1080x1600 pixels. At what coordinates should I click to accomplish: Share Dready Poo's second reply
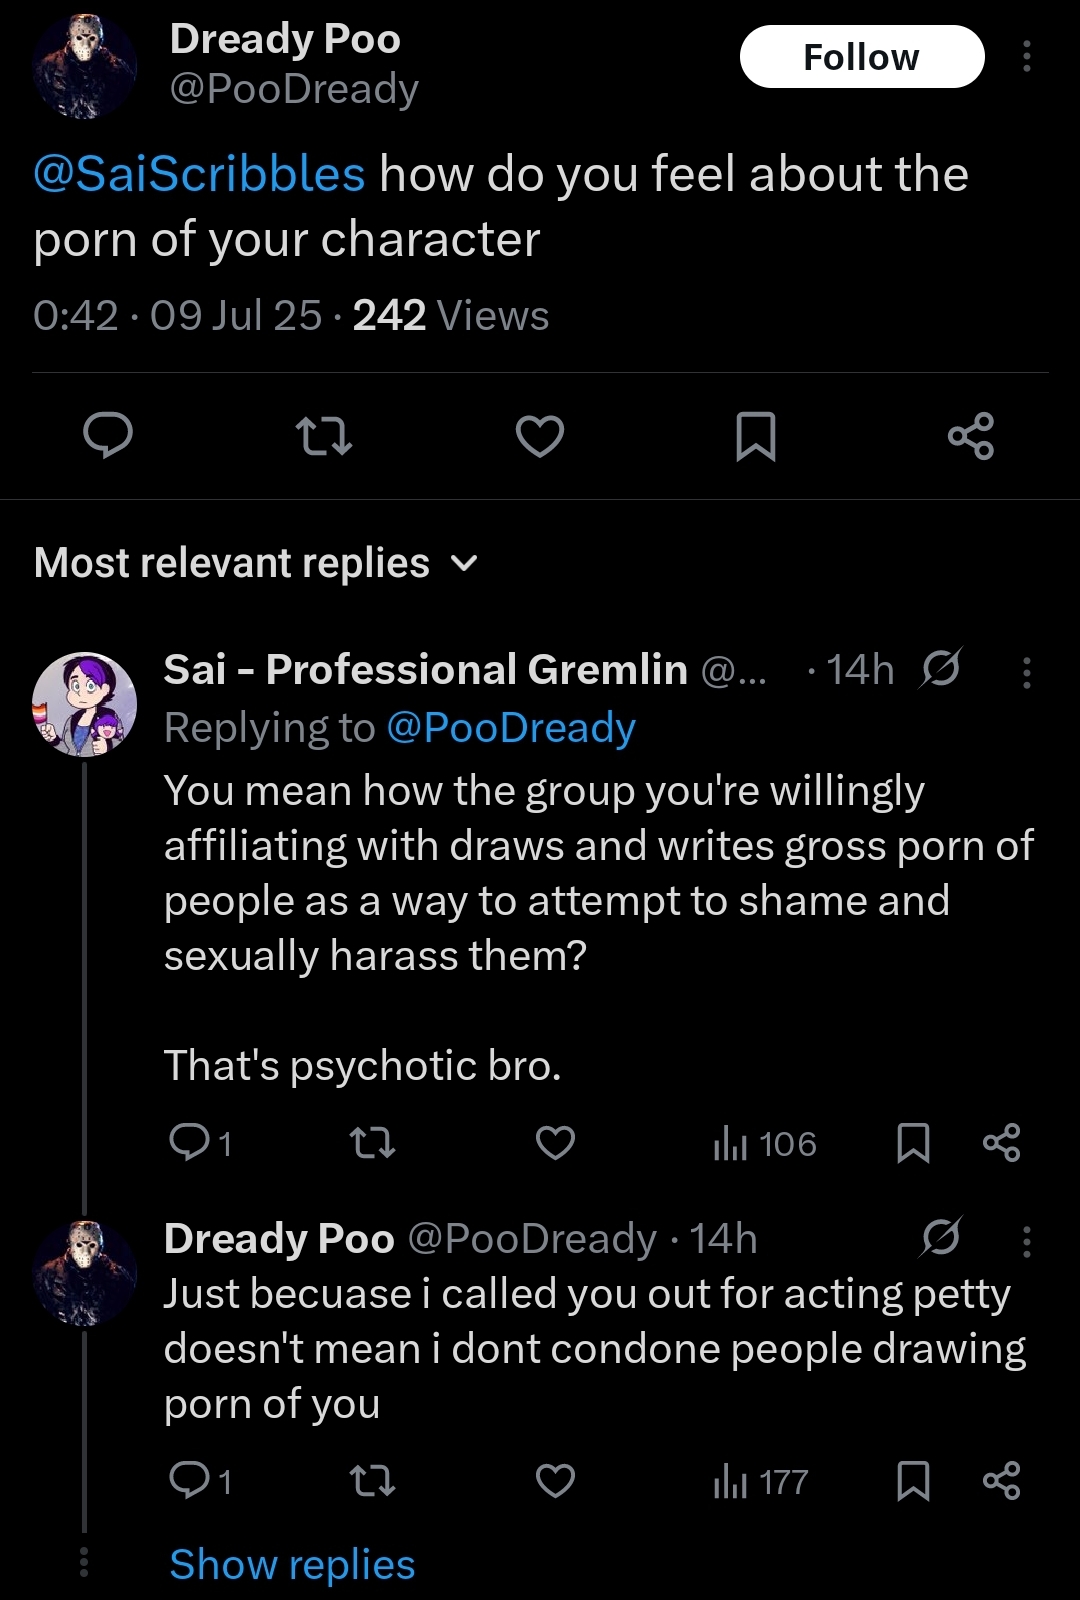(x=1001, y=1481)
